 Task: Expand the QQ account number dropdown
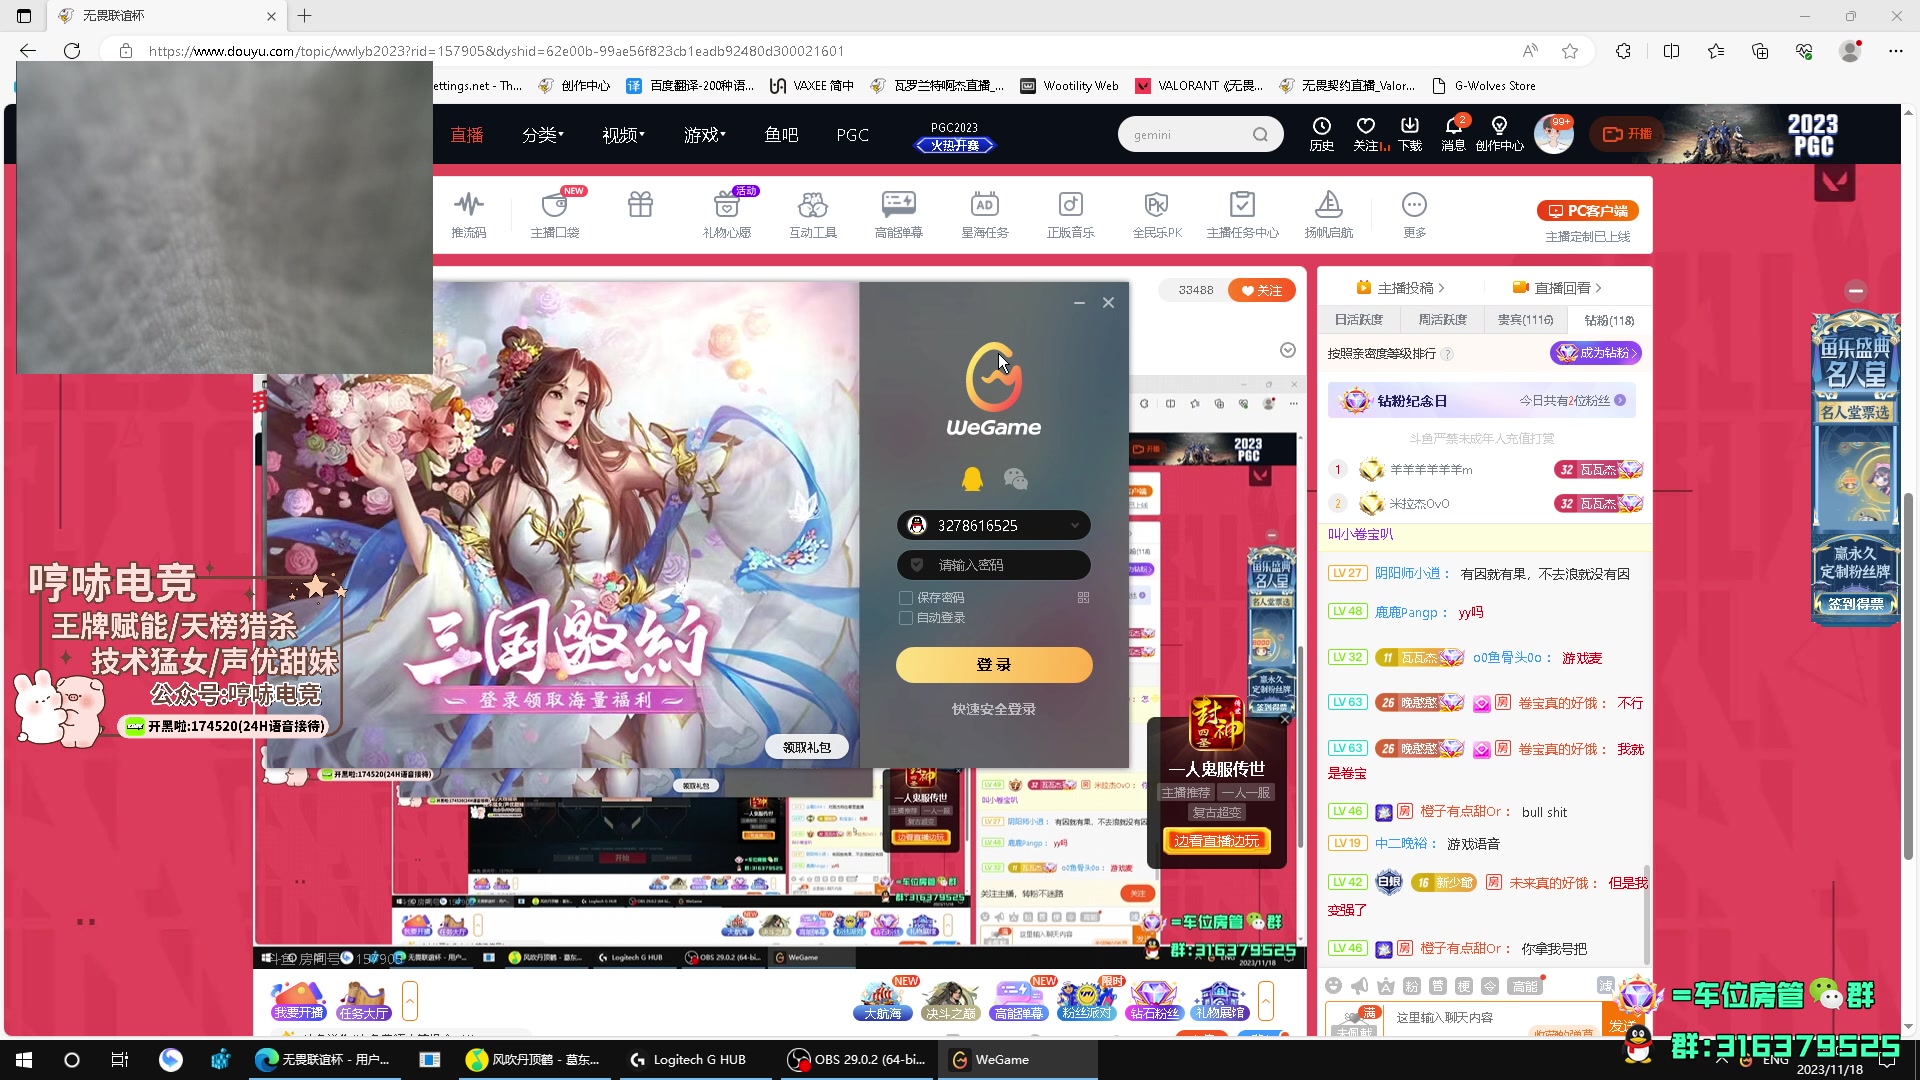[1075, 525]
